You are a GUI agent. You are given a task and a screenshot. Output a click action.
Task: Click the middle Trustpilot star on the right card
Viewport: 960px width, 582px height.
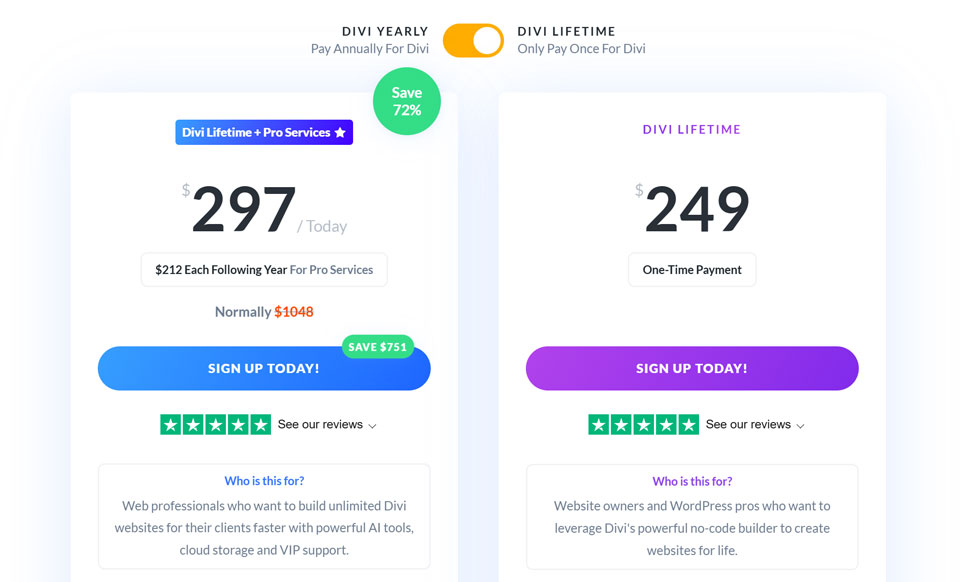point(643,424)
